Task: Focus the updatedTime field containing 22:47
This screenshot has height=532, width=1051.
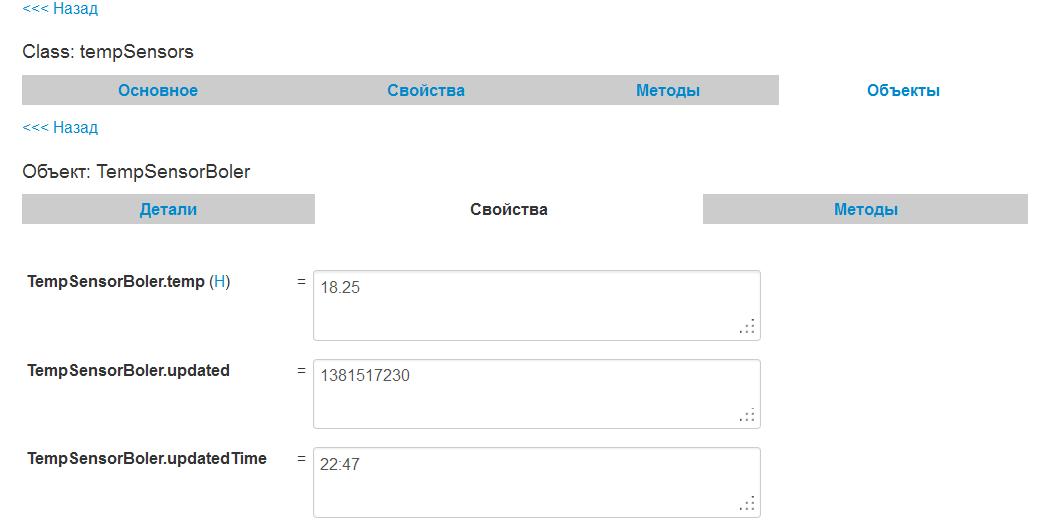Action: click(536, 481)
